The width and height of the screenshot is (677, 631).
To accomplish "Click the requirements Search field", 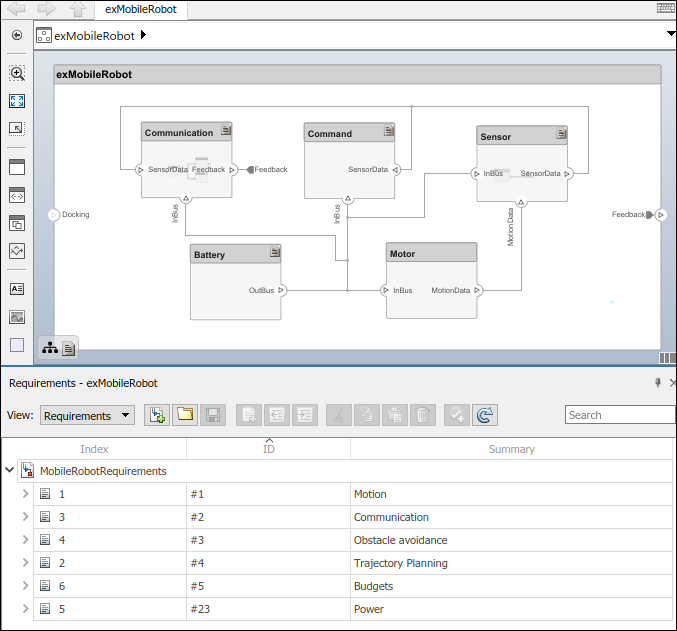I will [x=619, y=415].
